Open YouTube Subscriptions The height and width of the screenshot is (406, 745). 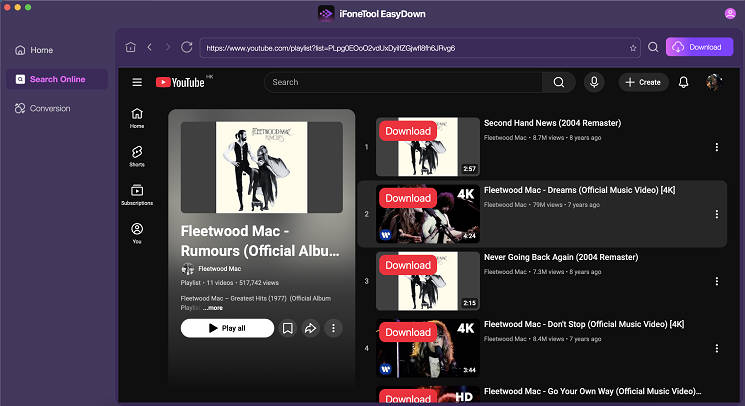[137, 195]
